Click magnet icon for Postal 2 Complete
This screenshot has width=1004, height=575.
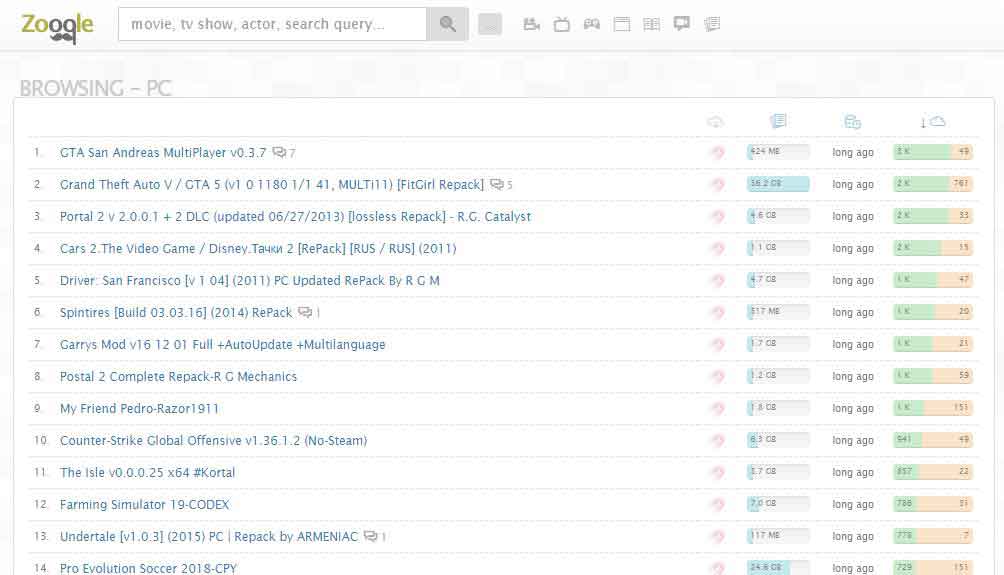click(x=718, y=377)
